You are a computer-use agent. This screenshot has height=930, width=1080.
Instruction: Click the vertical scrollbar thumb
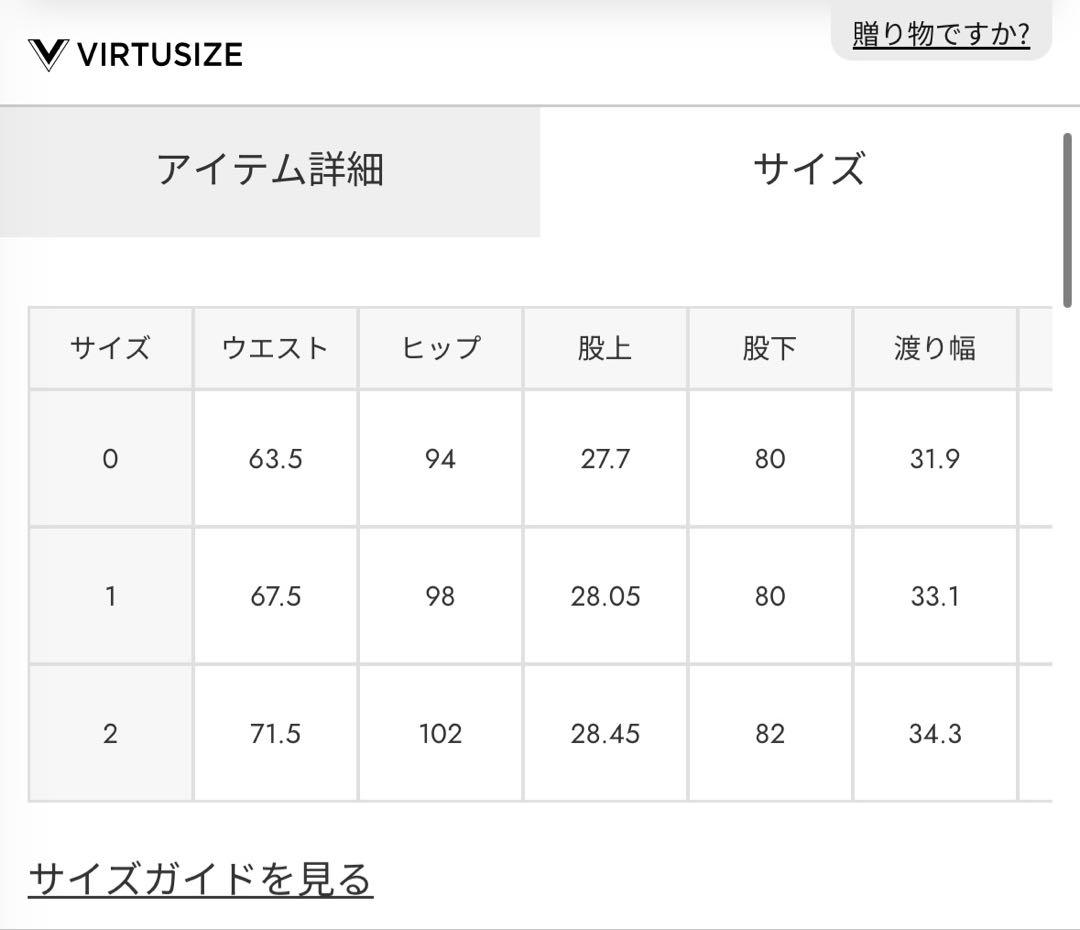[x=1067, y=220]
